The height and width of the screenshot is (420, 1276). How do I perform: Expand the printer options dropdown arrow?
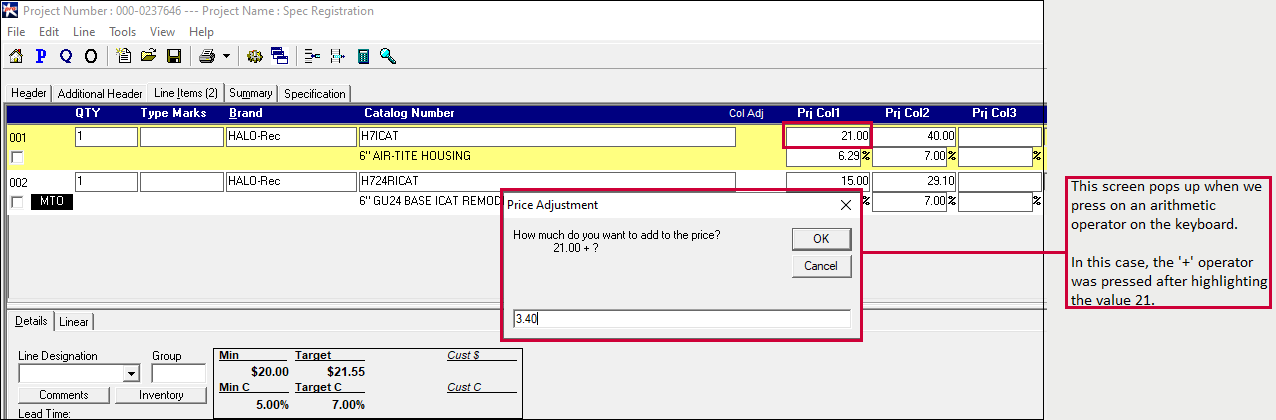point(226,56)
